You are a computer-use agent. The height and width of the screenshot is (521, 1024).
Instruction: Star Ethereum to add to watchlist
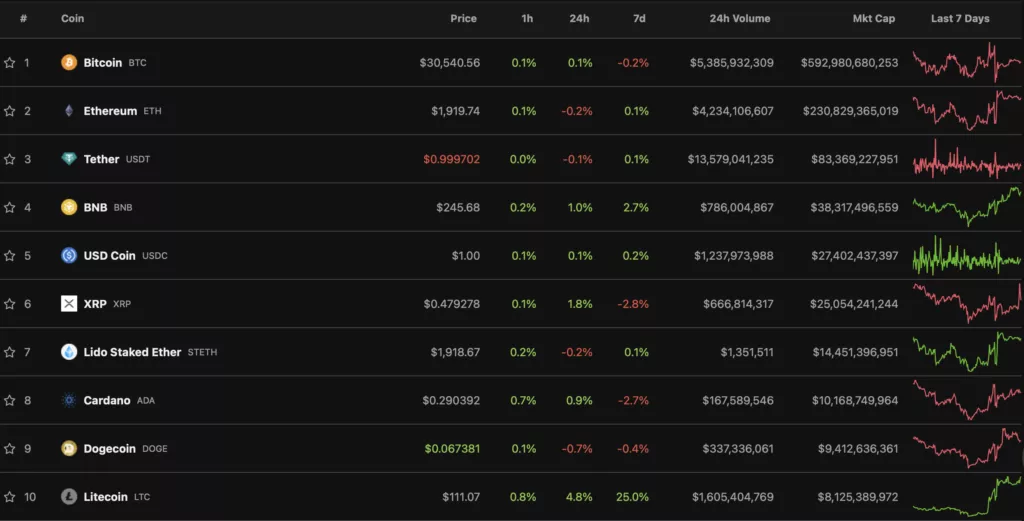click(10, 111)
